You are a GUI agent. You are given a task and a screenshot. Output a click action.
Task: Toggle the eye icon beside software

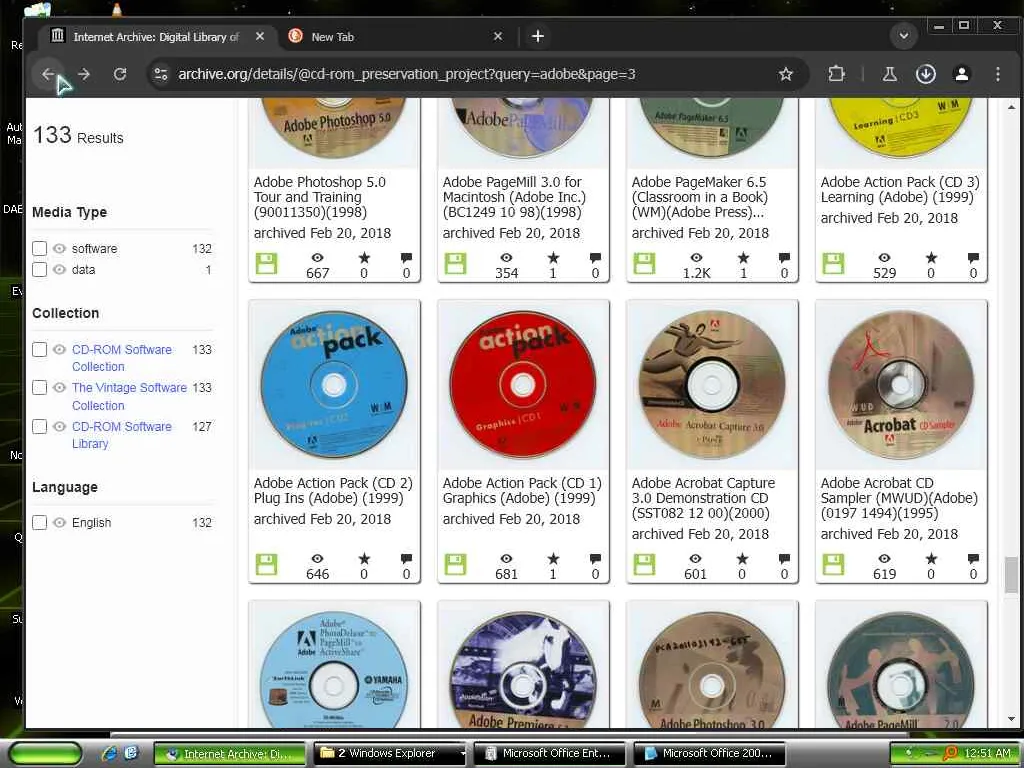59,249
